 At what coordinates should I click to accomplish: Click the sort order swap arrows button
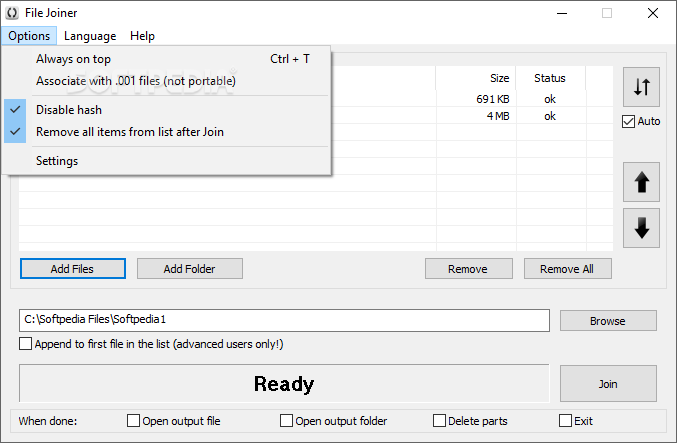pyautogui.click(x=641, y=87)
